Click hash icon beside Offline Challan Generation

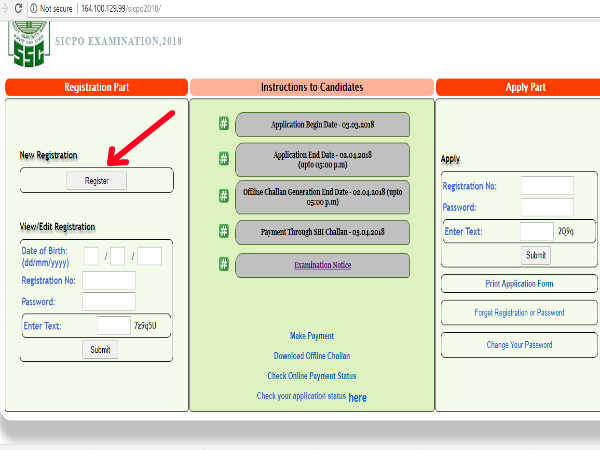click(x=224, y=196)
